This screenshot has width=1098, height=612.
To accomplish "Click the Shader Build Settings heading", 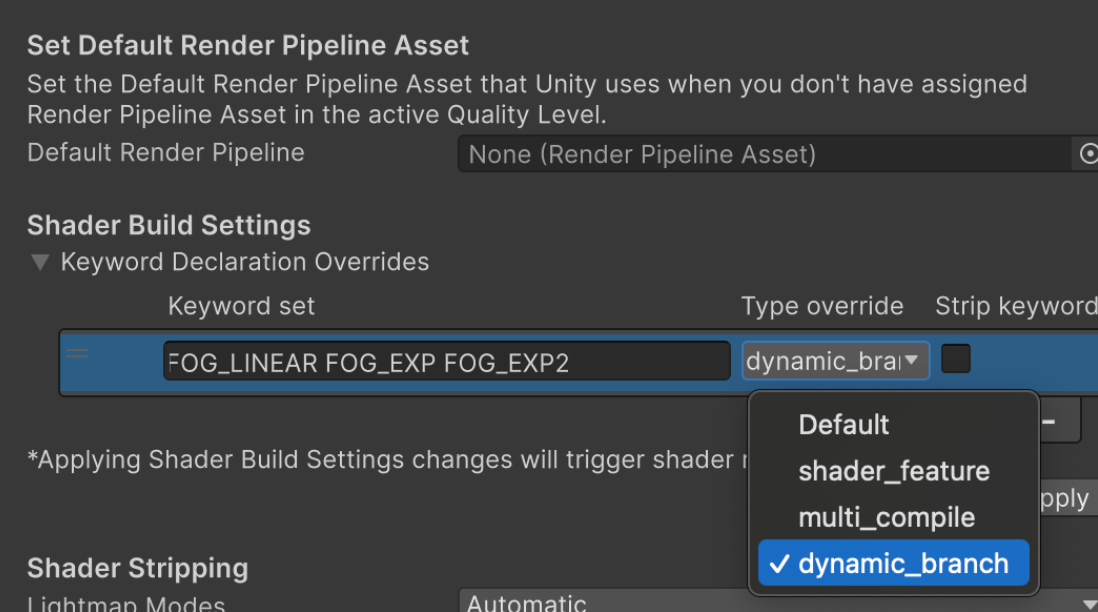I will (169, 225).
